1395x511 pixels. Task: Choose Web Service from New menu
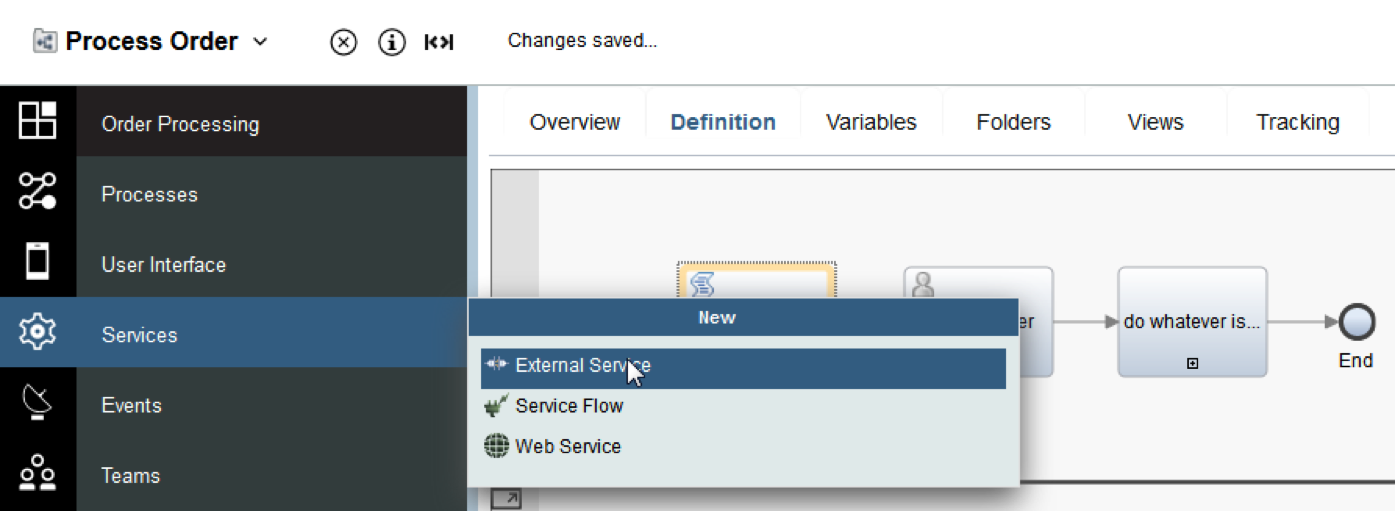[x=568, y=447]
